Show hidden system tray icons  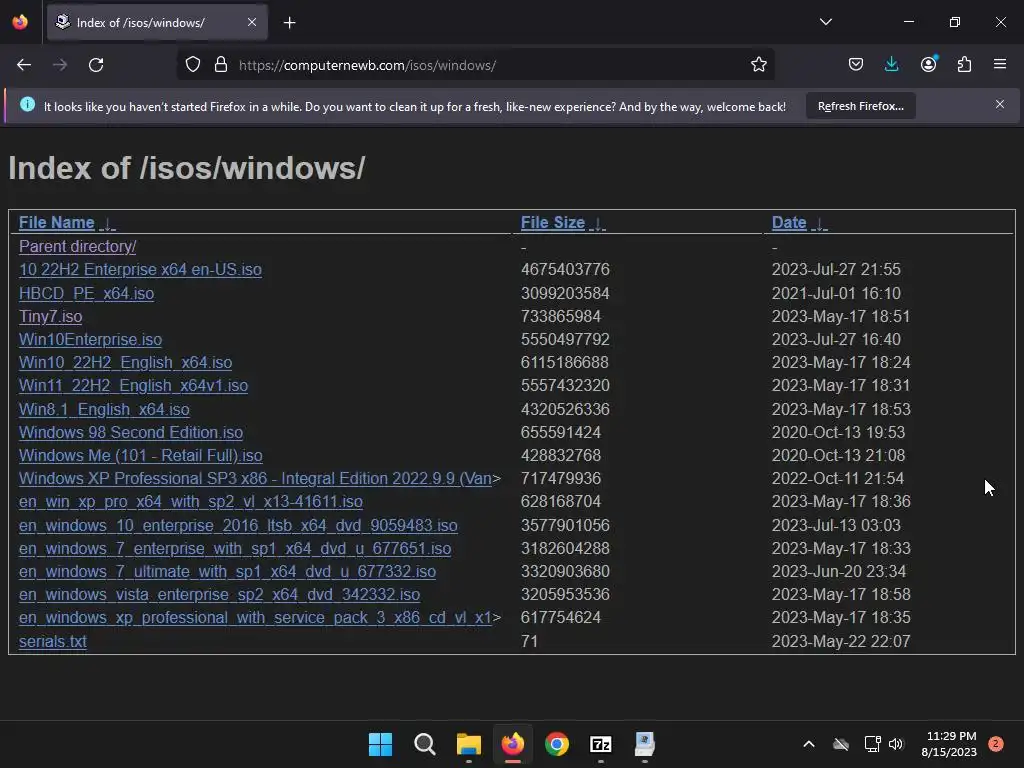808,744
